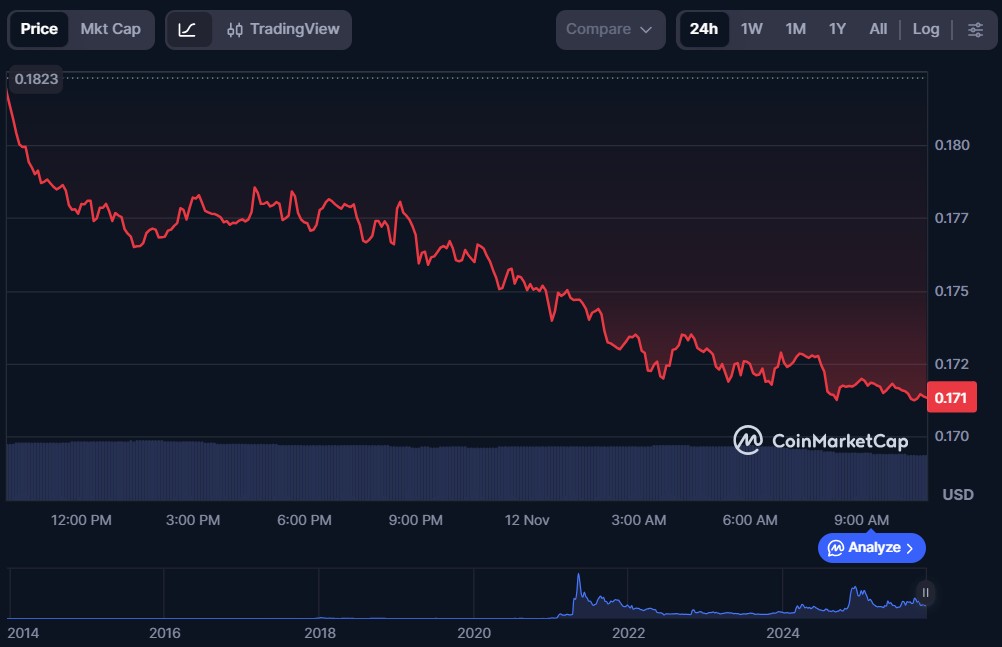
Task: Click the CoinMarketCap logo watermark
Action: pos(820,440)
